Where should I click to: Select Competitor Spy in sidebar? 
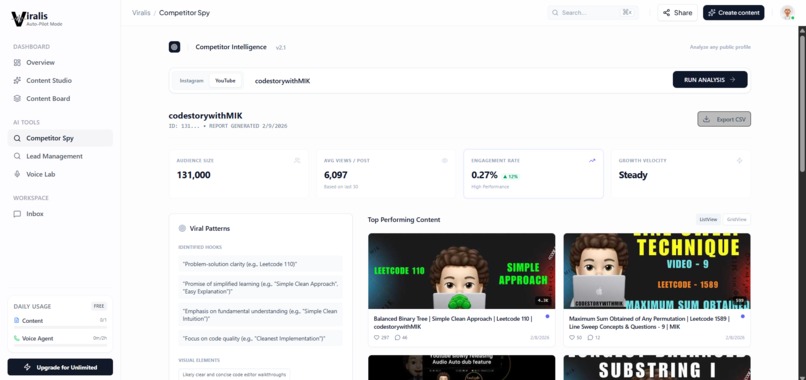tap(60, 138)
